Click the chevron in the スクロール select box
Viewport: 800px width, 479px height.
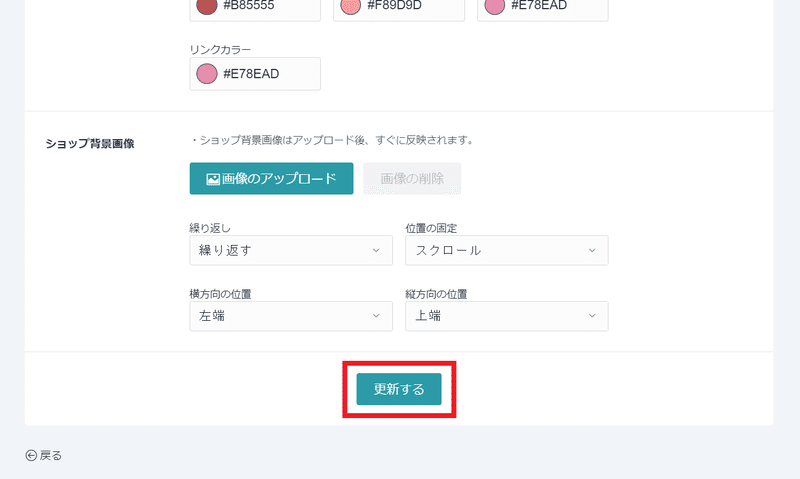point(592,250)
